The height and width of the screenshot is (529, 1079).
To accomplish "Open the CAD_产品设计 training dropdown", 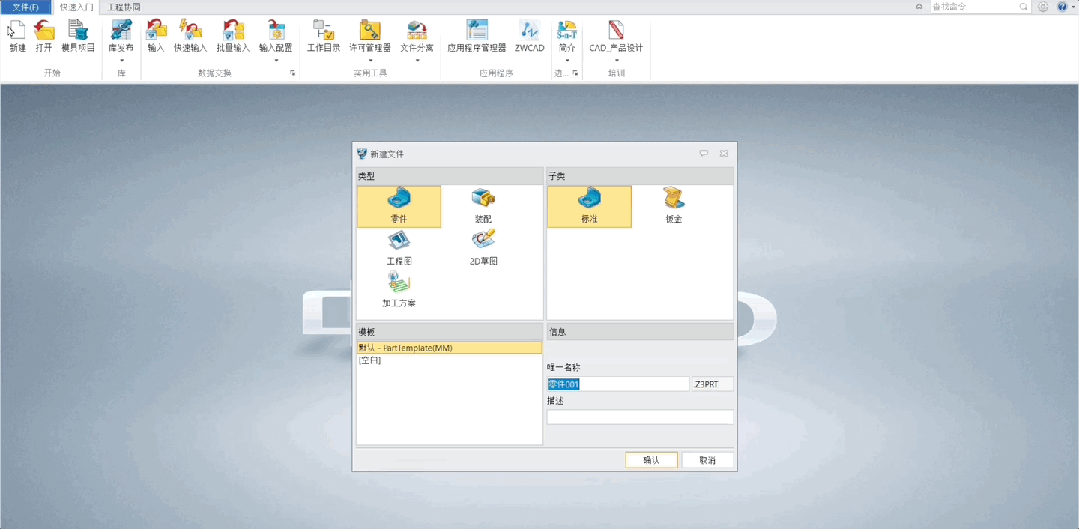I will (616, 61).
